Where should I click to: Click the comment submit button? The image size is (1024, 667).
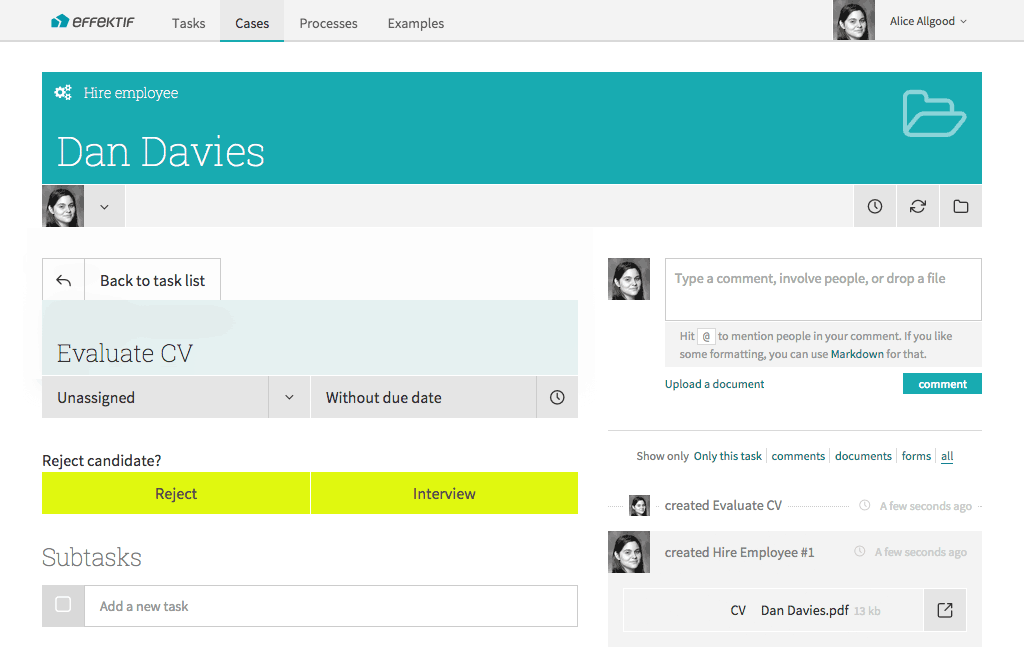[x=942, y=384]
